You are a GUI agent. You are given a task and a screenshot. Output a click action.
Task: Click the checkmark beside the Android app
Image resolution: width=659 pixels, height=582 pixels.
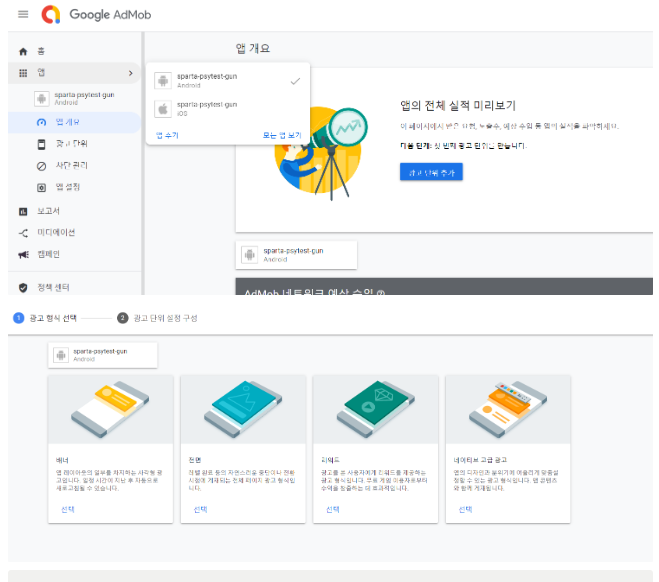tap(295, 81)
